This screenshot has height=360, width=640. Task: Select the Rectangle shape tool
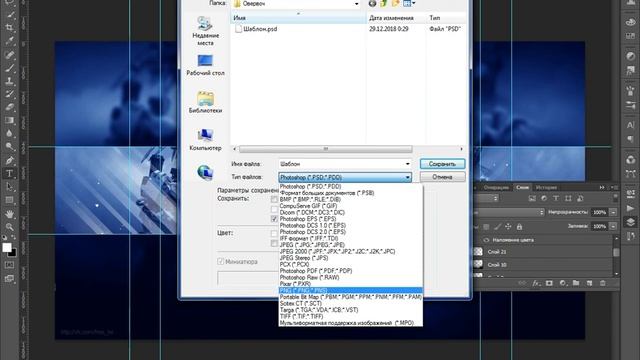point(9,200)
